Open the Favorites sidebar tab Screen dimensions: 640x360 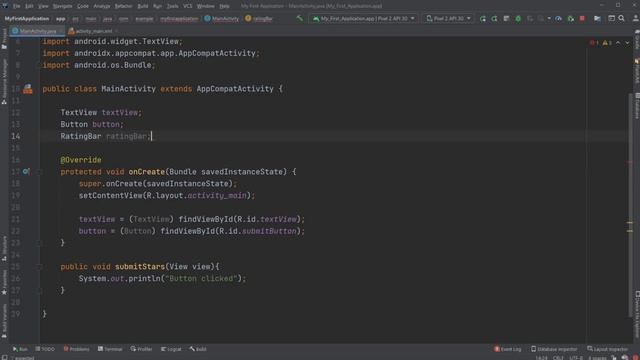4,282
